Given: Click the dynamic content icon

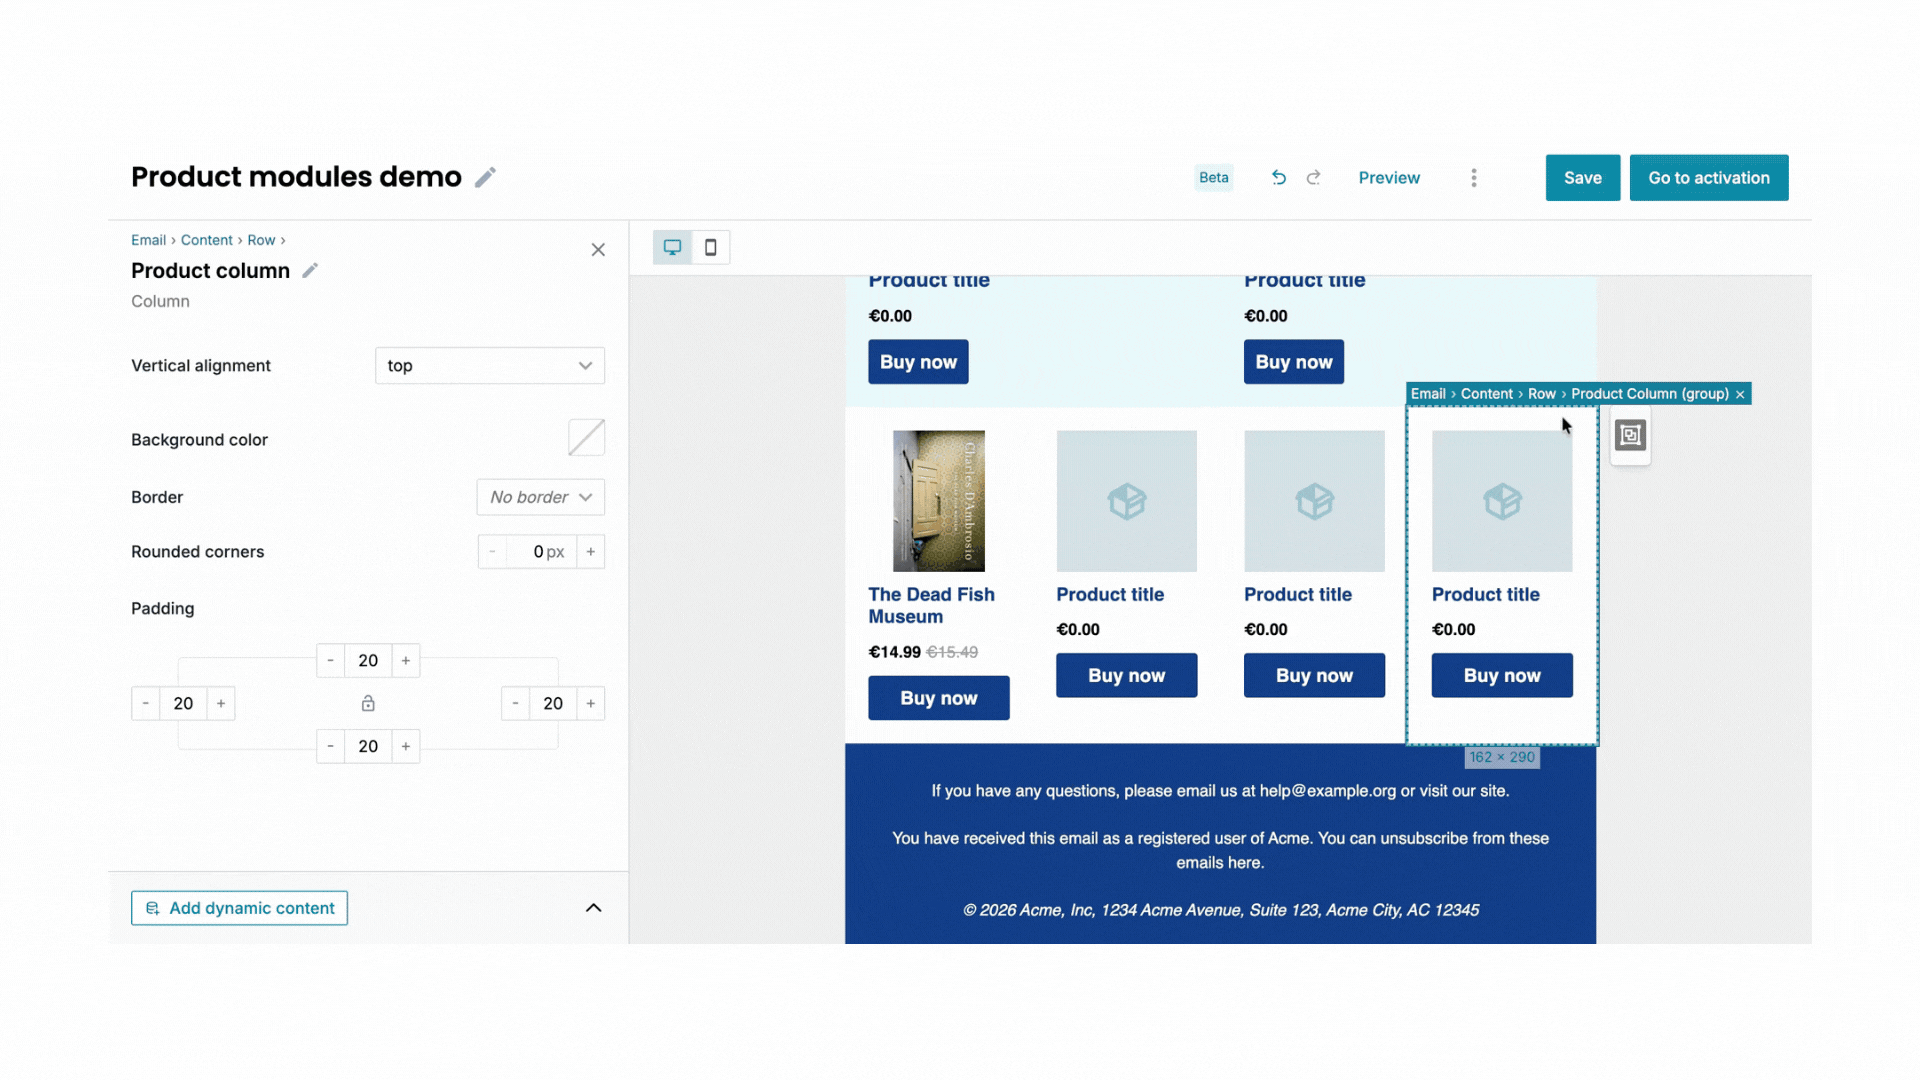Looking at the screenshot, I should coord(152,908).
